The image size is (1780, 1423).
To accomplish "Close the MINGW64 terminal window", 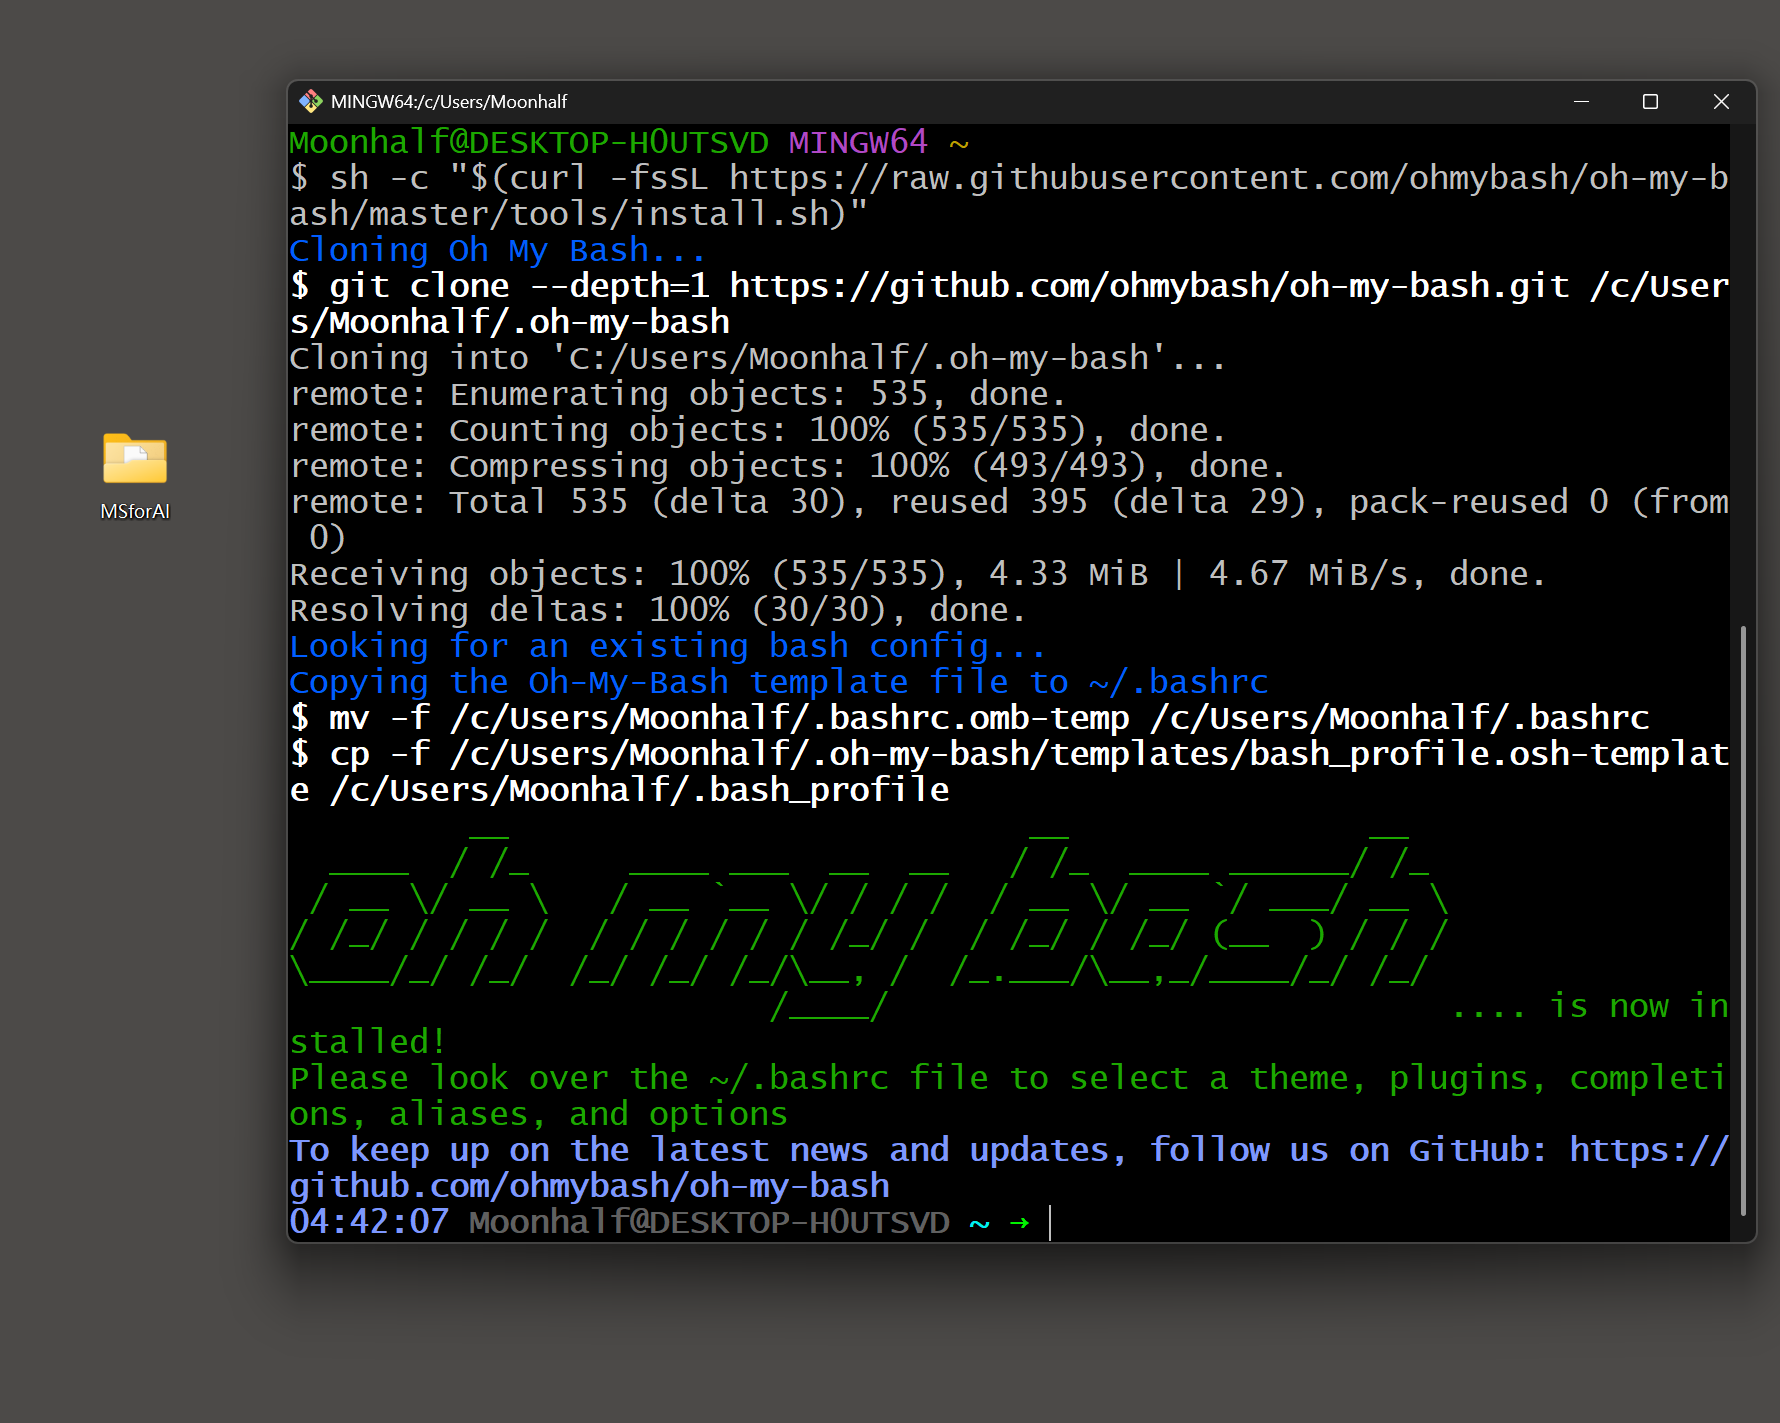I will [1721, 101].
